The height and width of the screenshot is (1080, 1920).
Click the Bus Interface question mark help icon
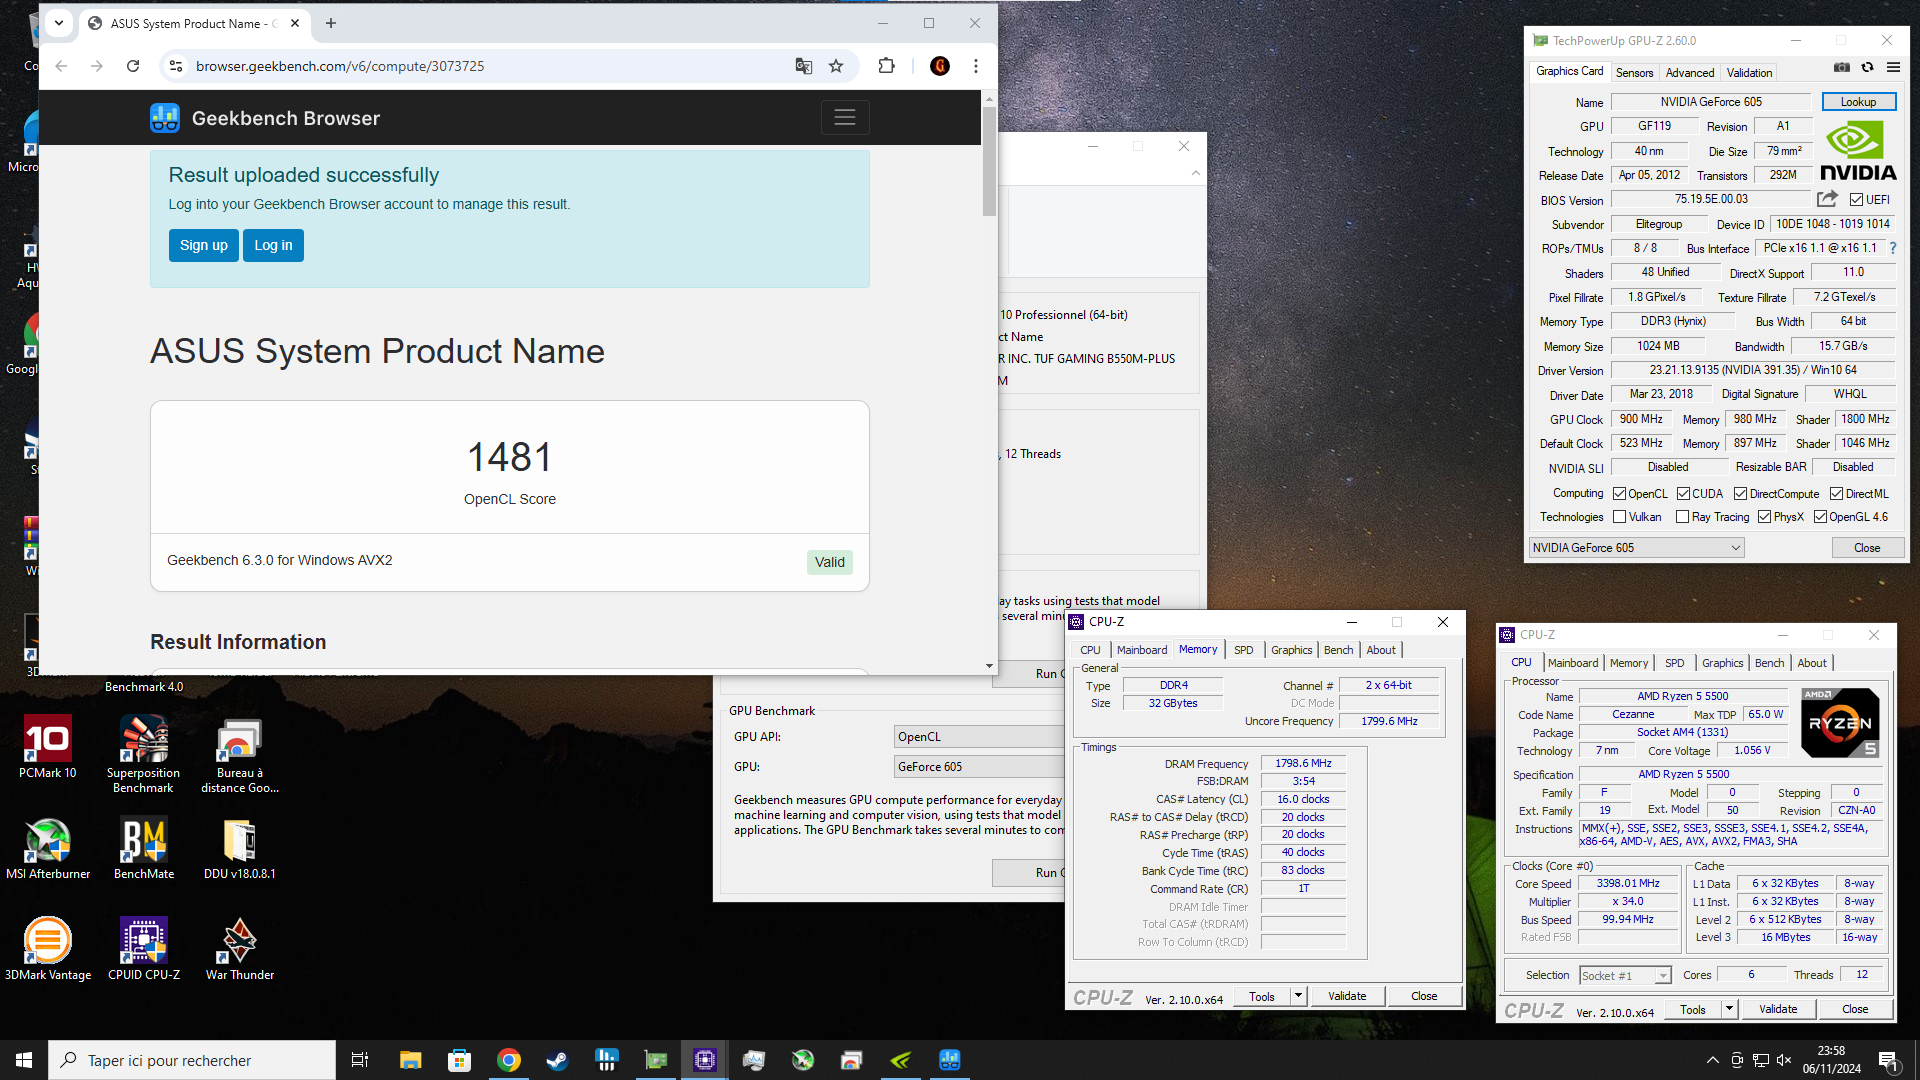1893,248
